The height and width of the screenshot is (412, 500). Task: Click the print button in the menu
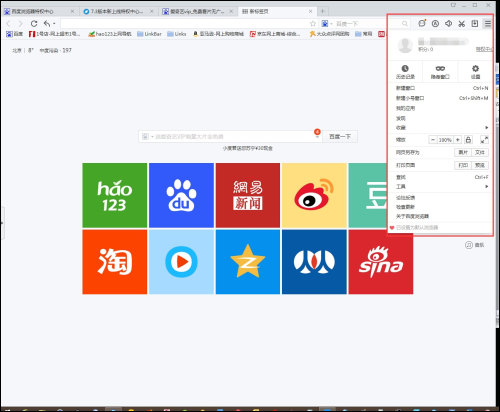(463, 165)
